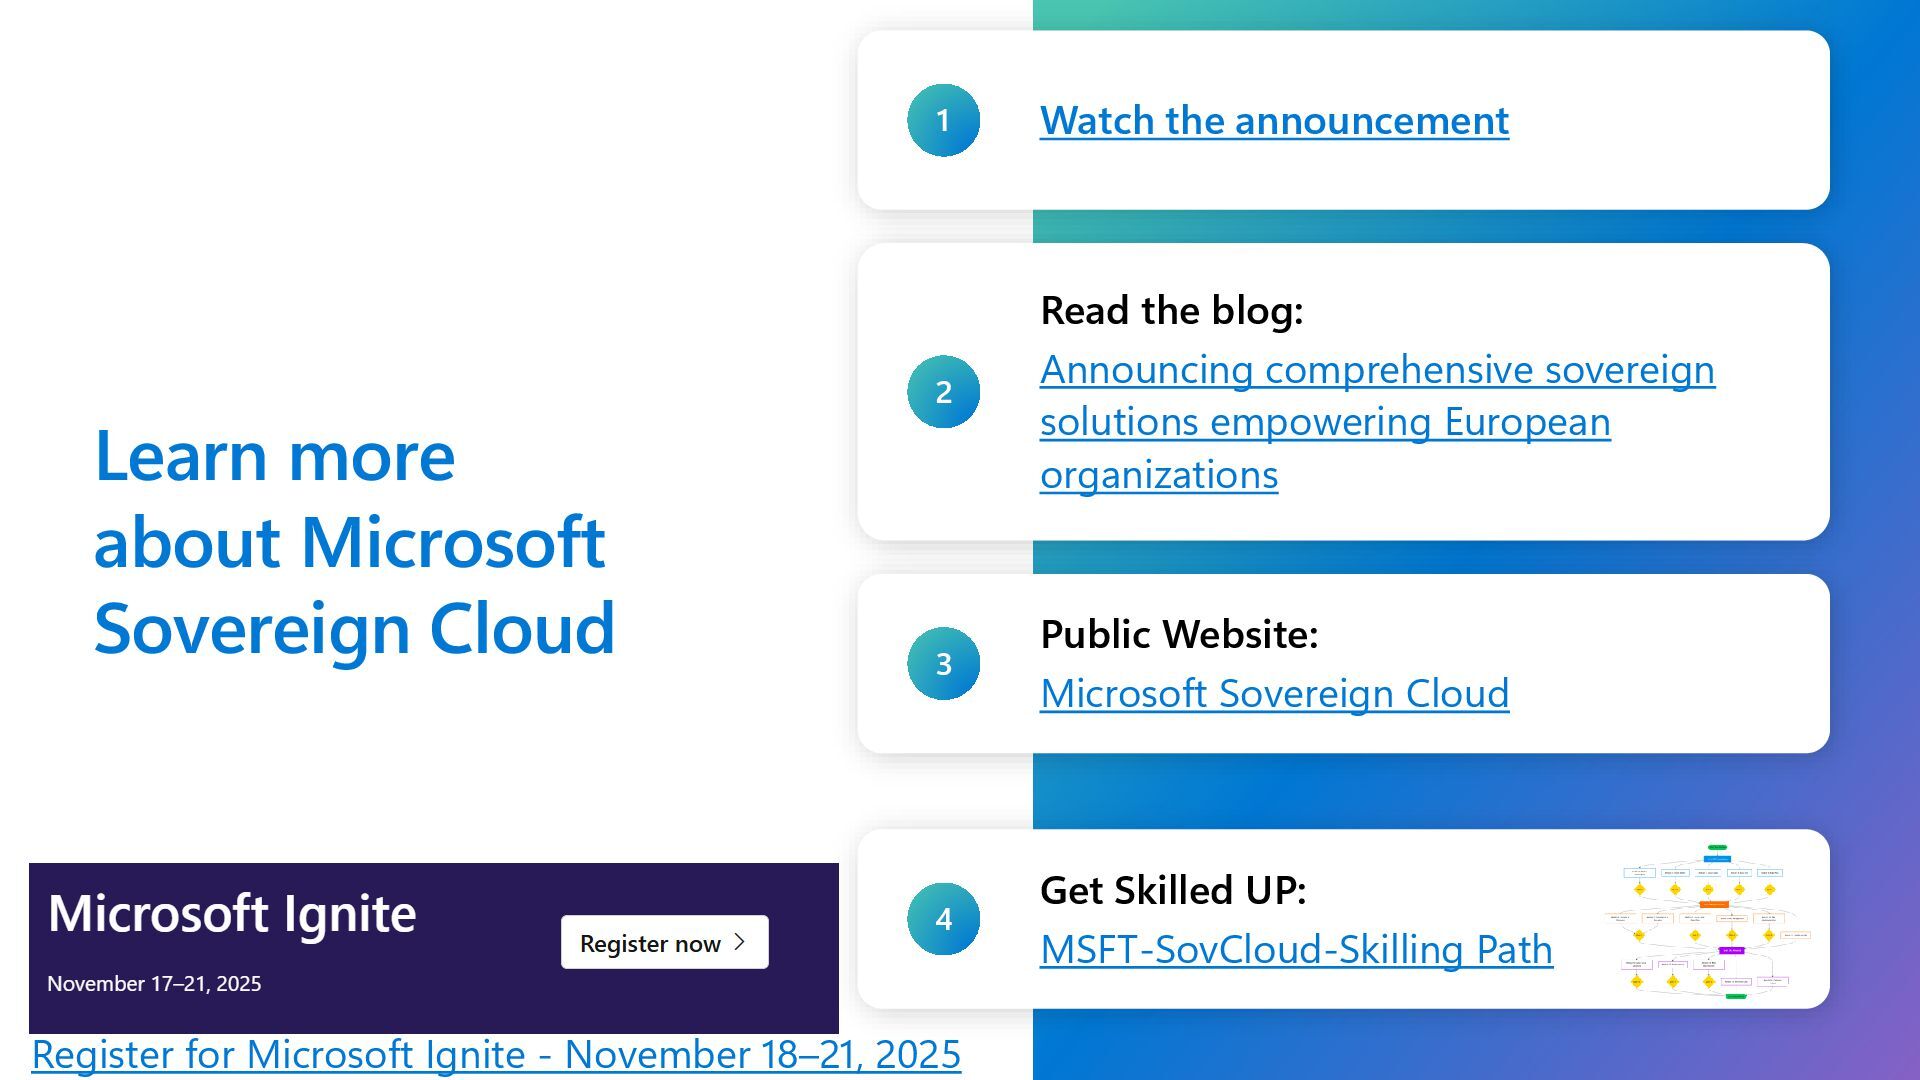Open the Announcing comprehensive sovereign solutions blog link

[x=1376, y=370]
